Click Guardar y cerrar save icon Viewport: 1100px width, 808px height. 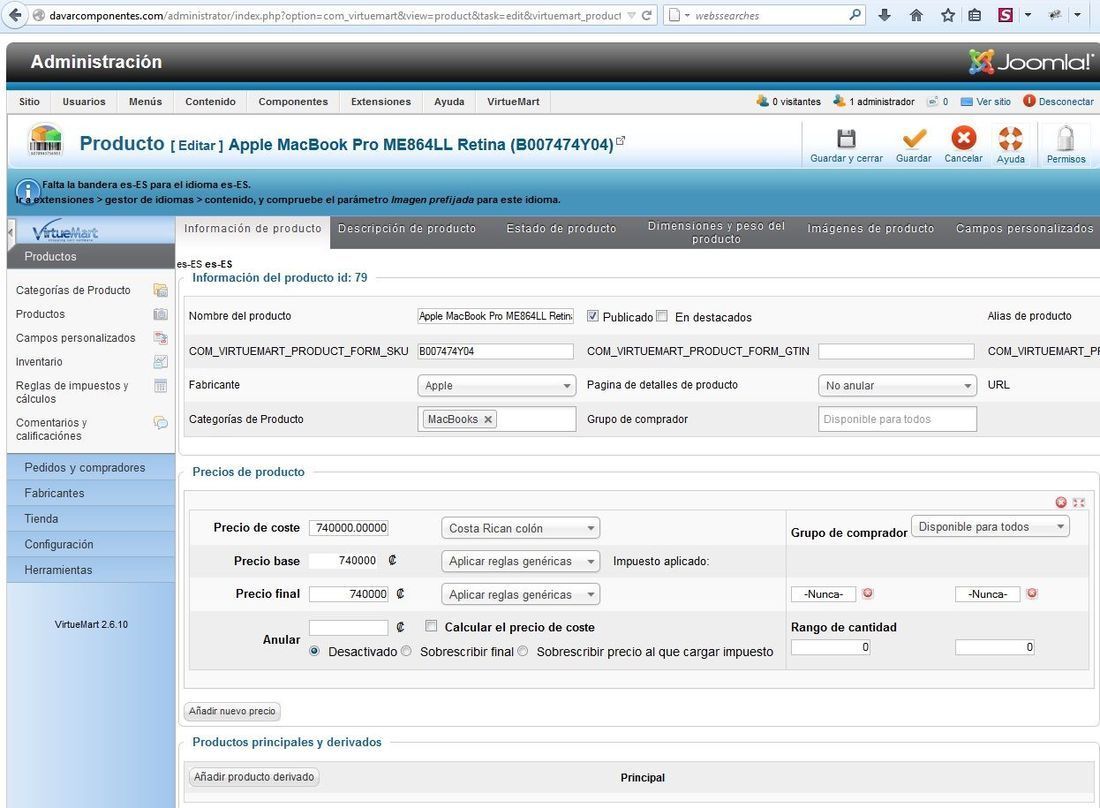pyautogui.click(x=846, y=138)
